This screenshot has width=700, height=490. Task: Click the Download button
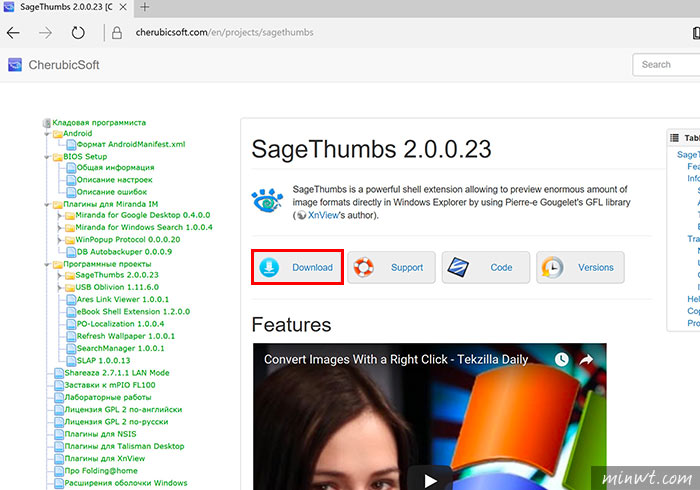coord(297,267)
